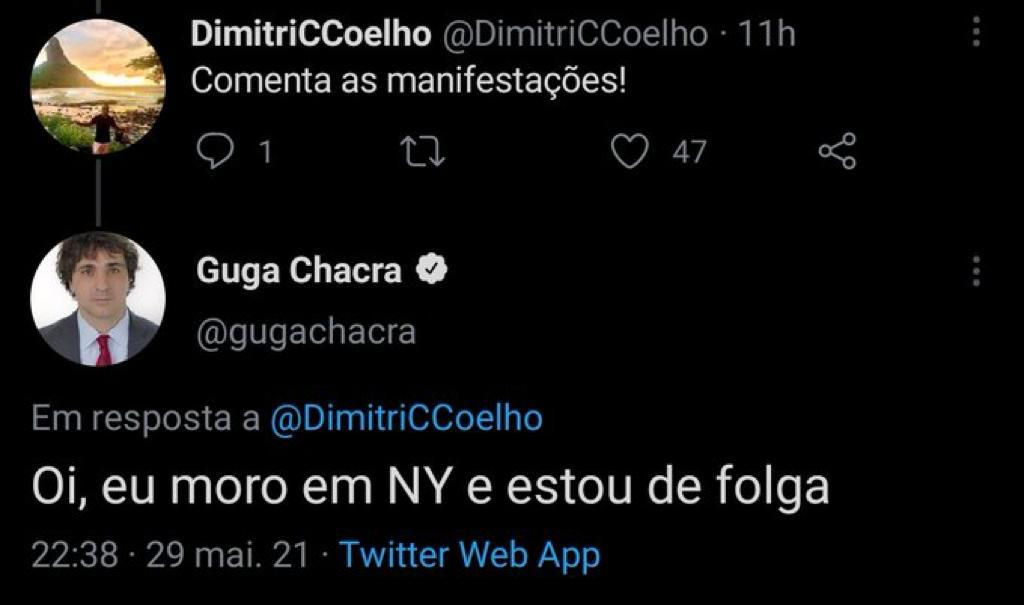Click Guga Chacra's verified badge
The width and height of the screenshot is (1024, 605).
(x=432, y=270)
